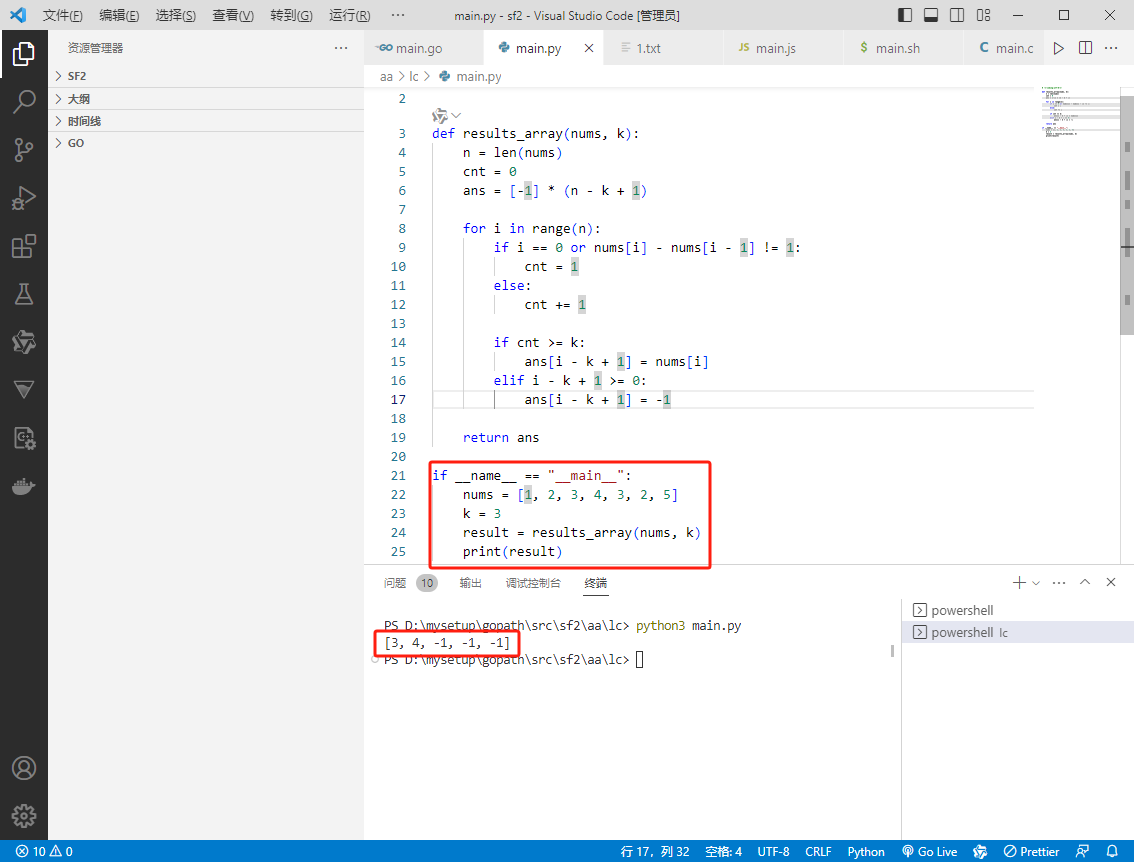The image size is (1134, 862).
Task: Change end of line CRLF
Action: (x=818, y=851)
